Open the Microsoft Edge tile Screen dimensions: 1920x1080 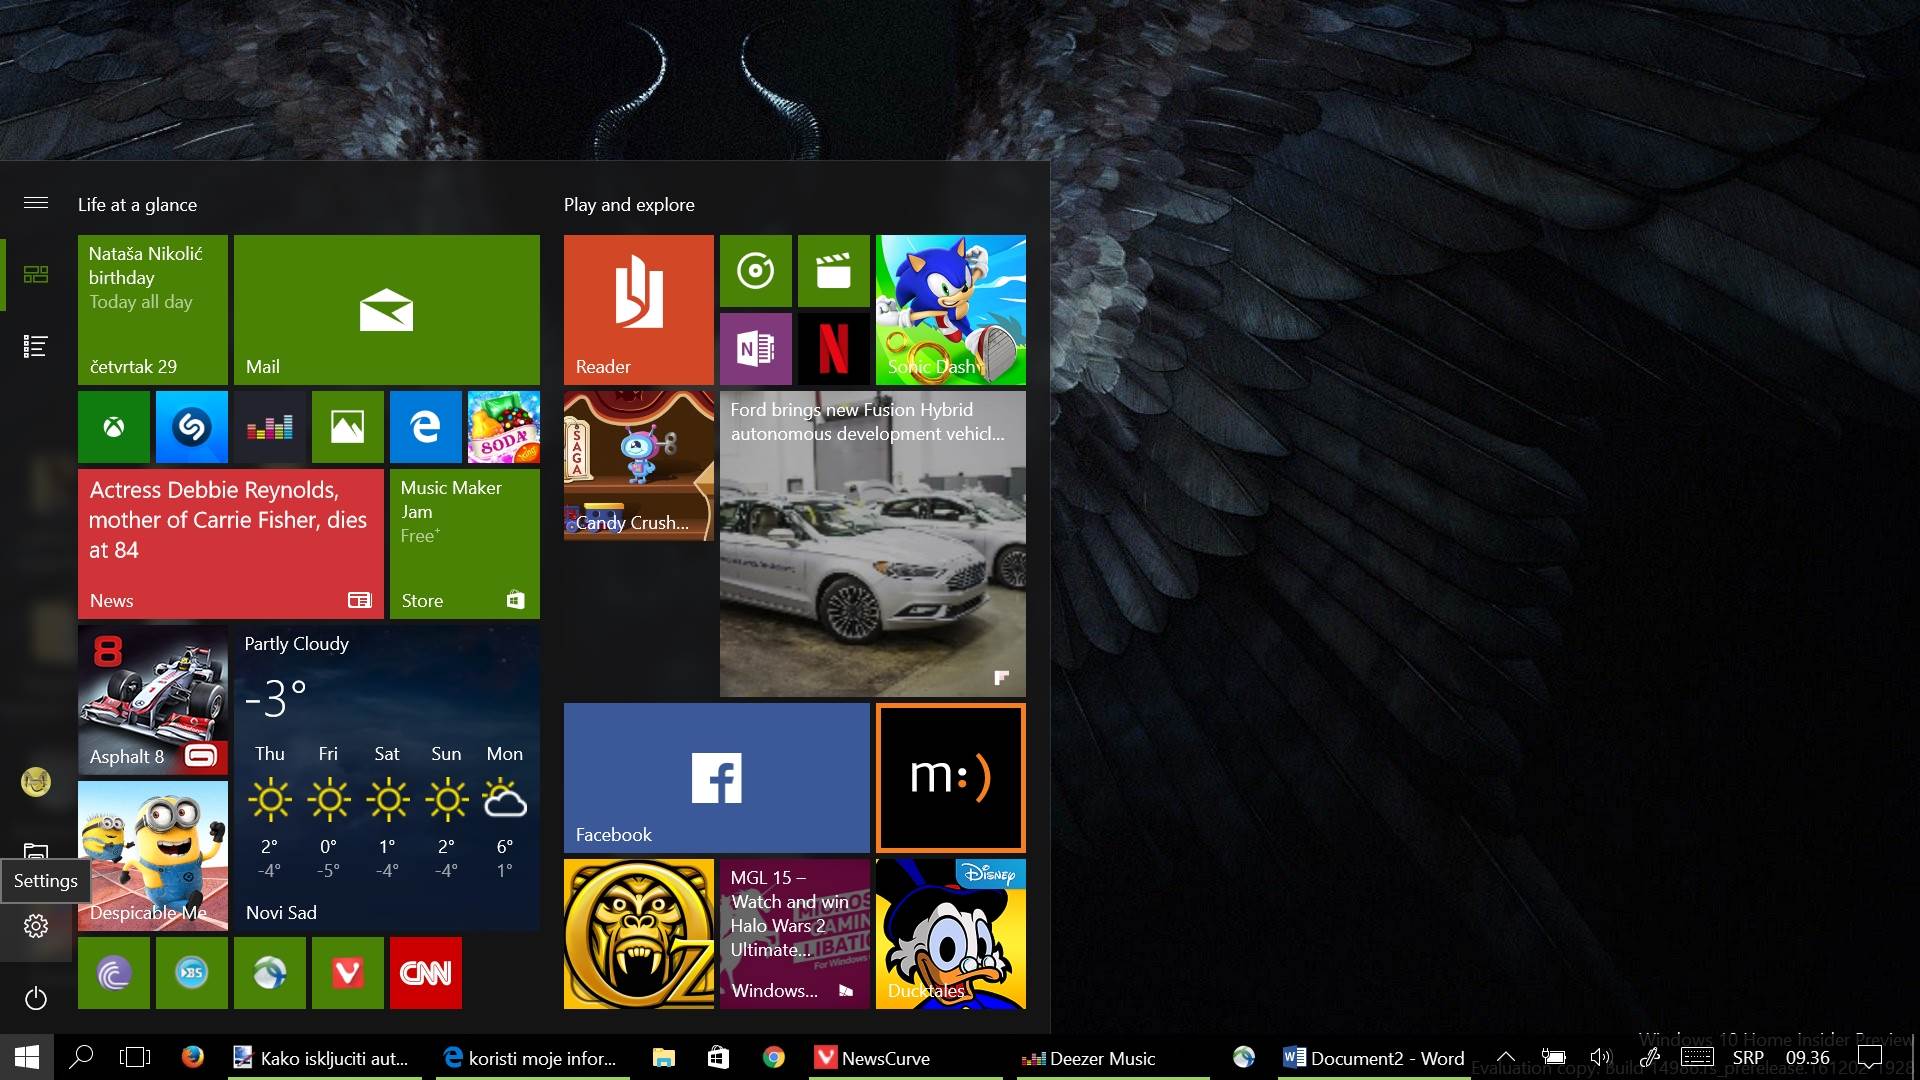pos(426,427)
